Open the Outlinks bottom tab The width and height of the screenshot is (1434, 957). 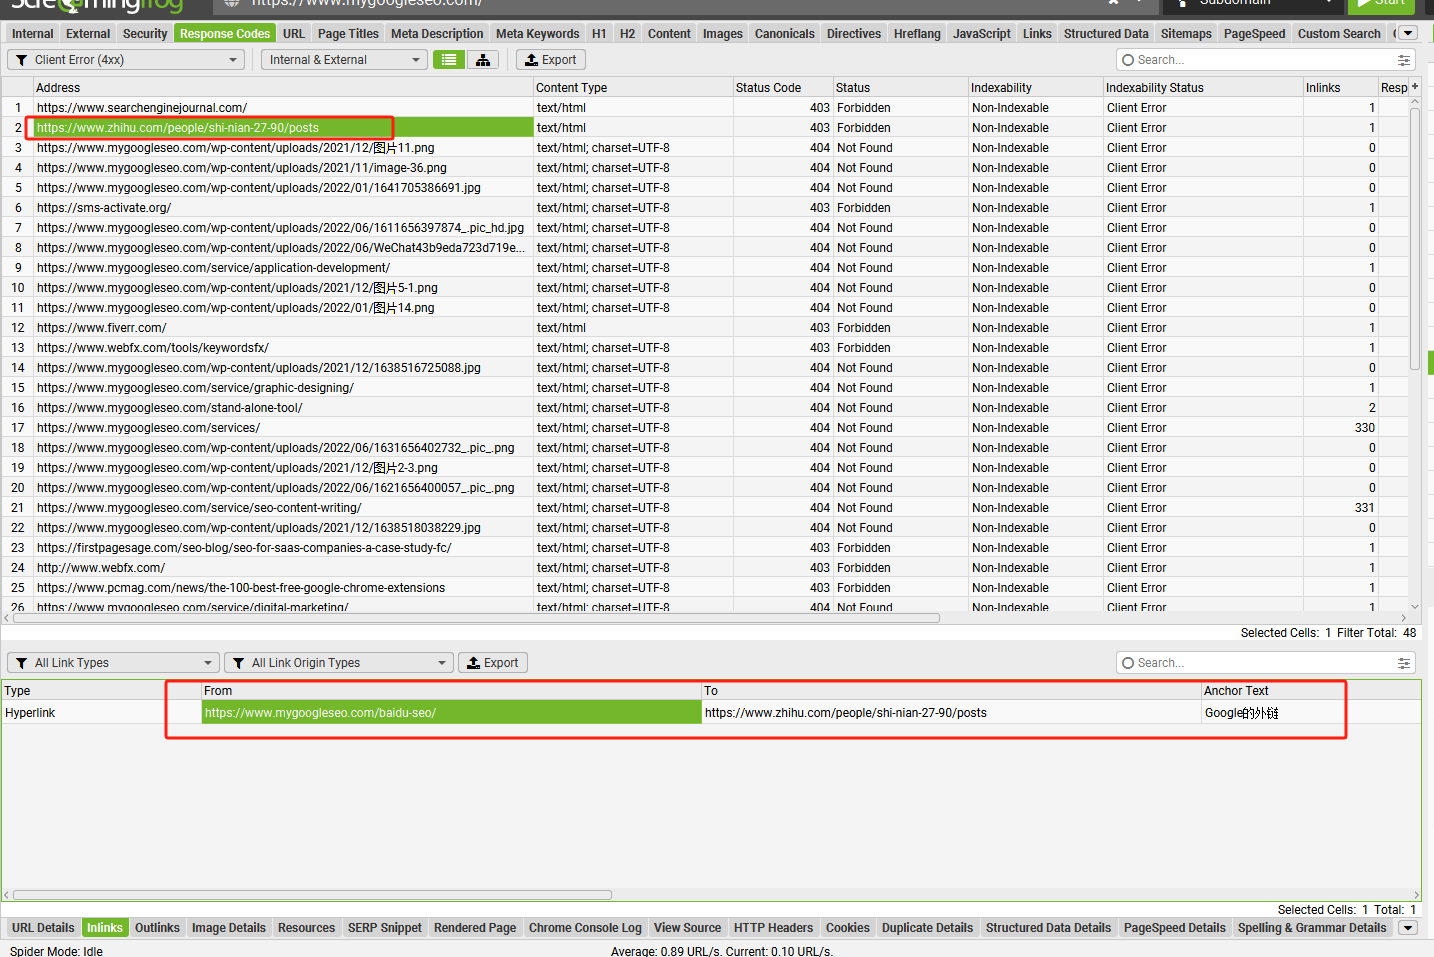[158, 928]
